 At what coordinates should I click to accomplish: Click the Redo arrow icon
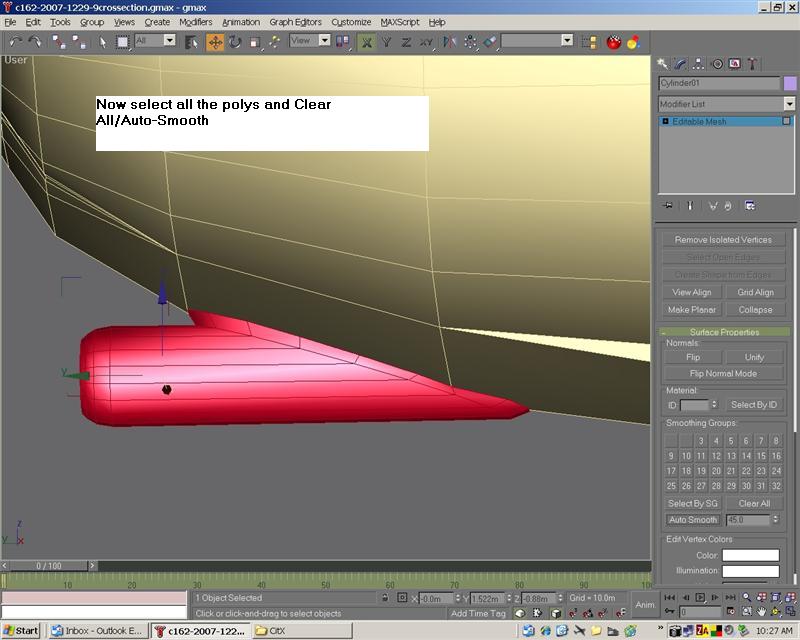tap(35, 42)
